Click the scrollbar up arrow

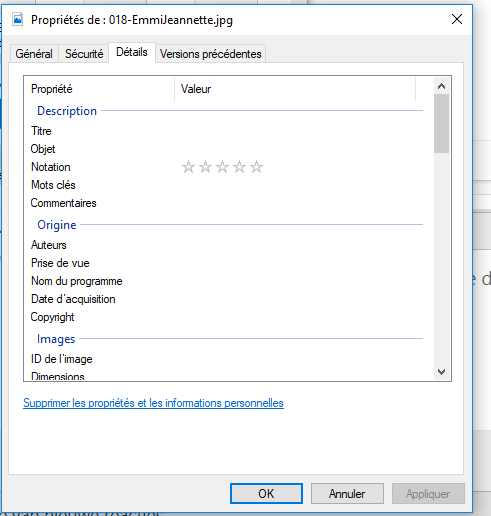point(441,86)
